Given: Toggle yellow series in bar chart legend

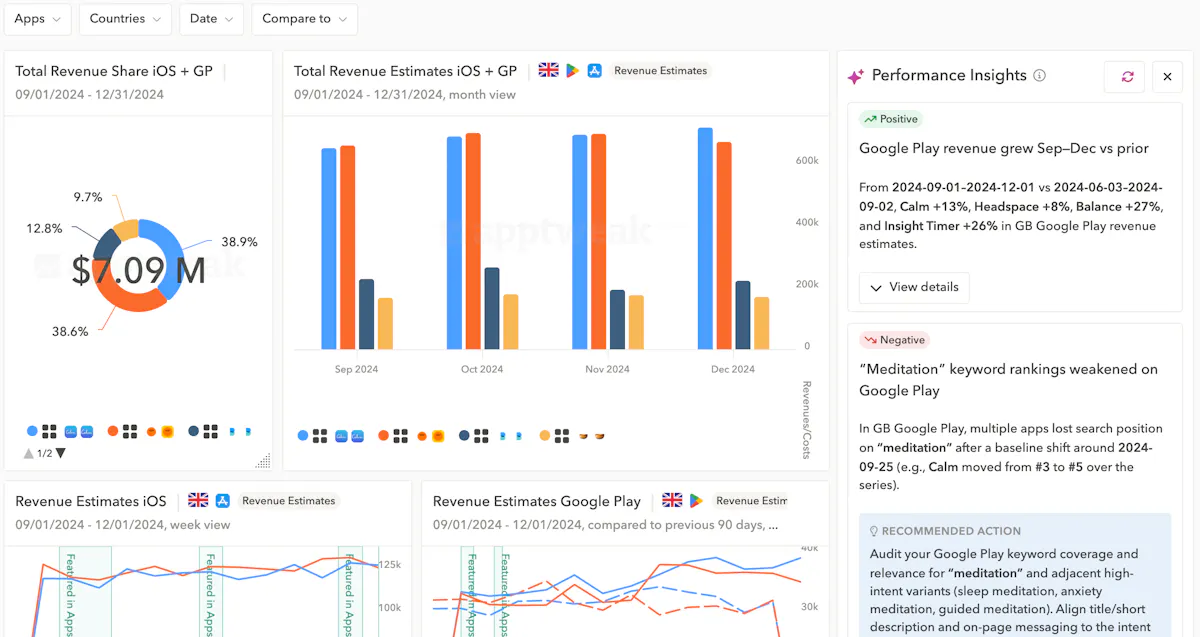Looking at the screenshot, I should (545, 436).
